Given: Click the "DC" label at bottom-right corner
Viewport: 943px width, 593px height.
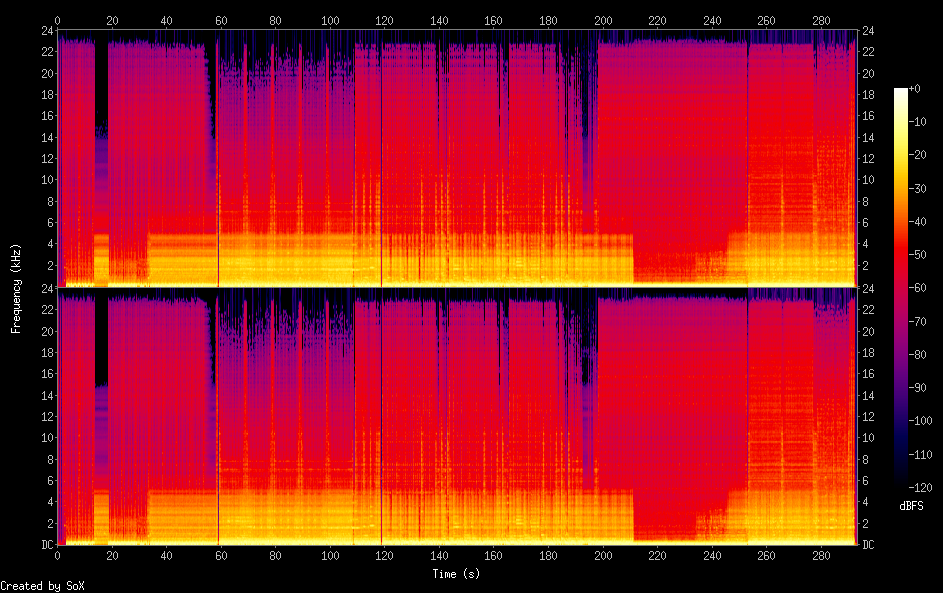Looking at the screenshot, I should pos(869,545).
